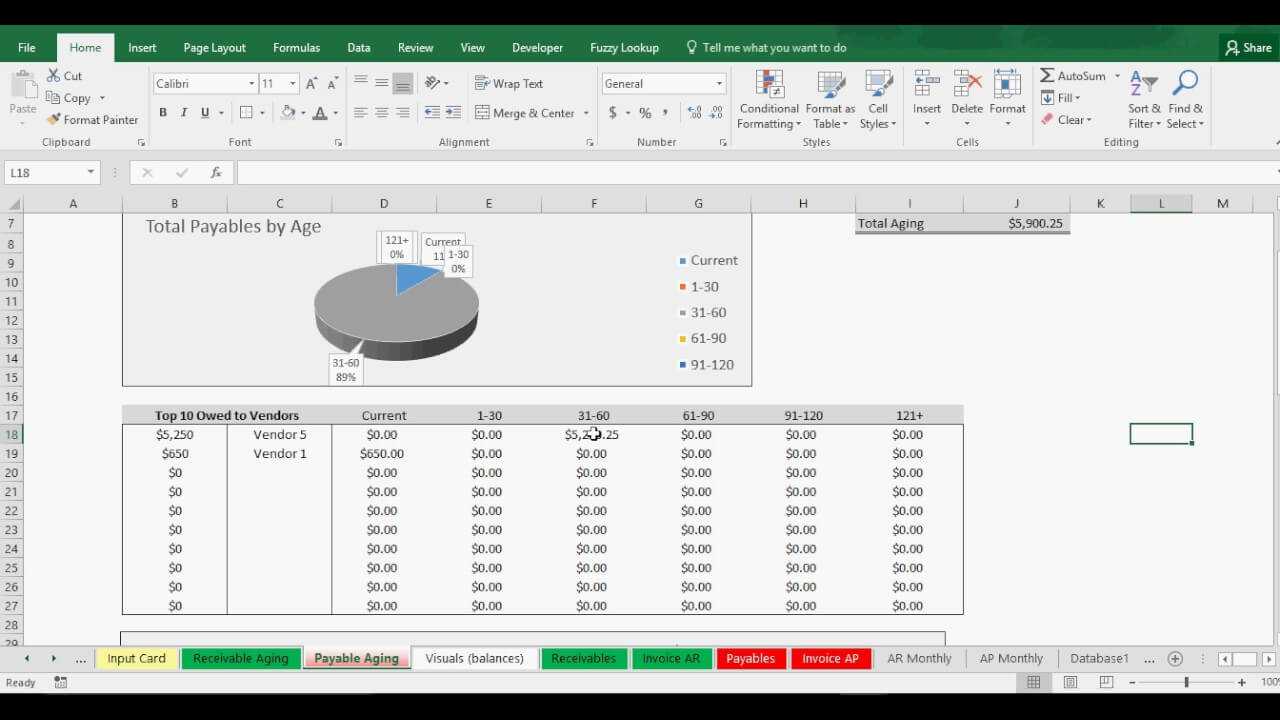The height and width of the screenshot is (720, 1280).
Task: Toggle Italic formatting
Action: point(184,113)
